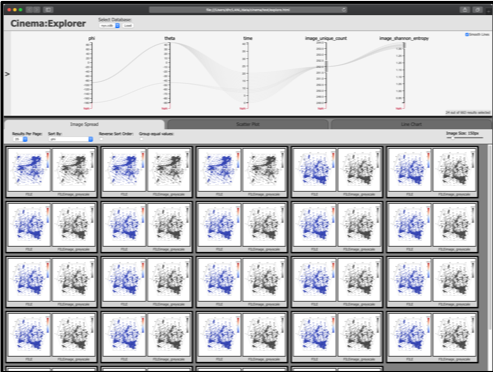Image resolution: width=493 pixels, height=372 pixels.
Task: Open the grayscale image in the fourth row's last card
Action: tap(454, 335)
